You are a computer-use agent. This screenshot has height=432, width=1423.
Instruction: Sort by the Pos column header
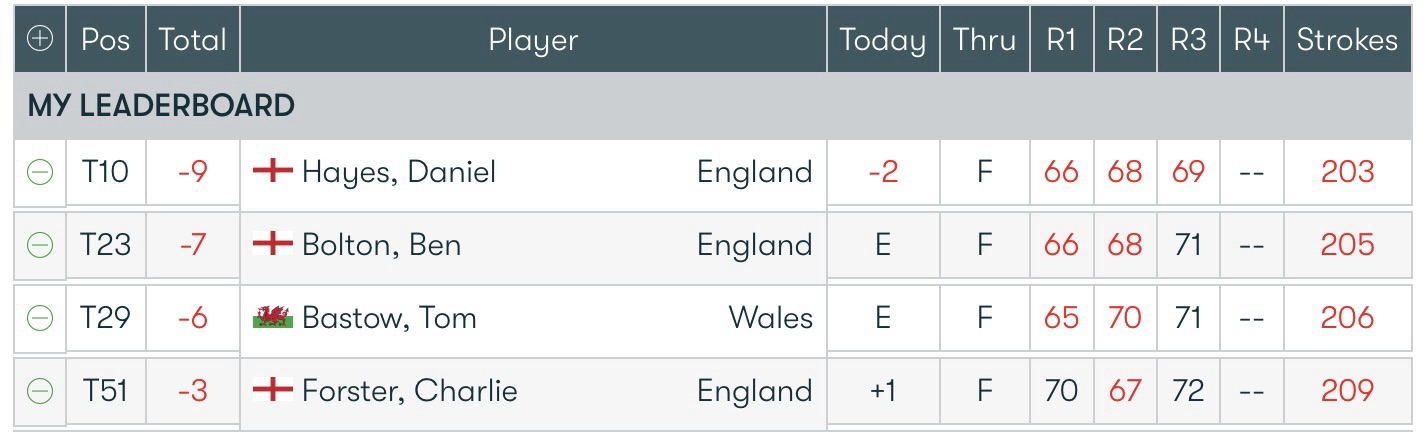coord(106,40)
